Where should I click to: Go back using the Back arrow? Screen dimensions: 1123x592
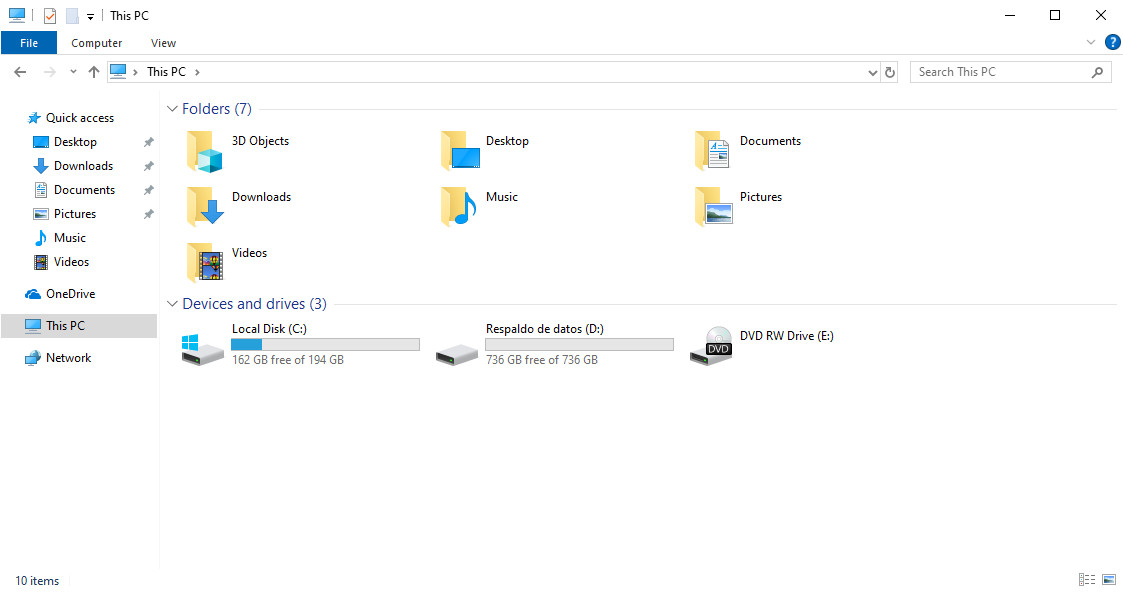[20, 72]
